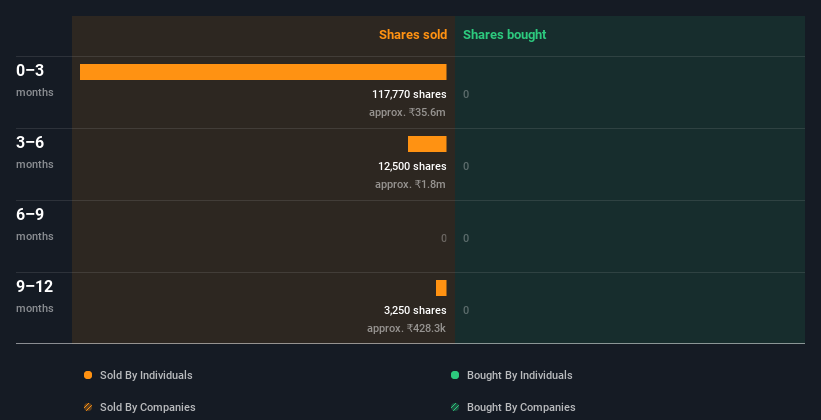Click the 6–9 months row label
This screenshot has height=420, width=821.
[x=35, y=224]
